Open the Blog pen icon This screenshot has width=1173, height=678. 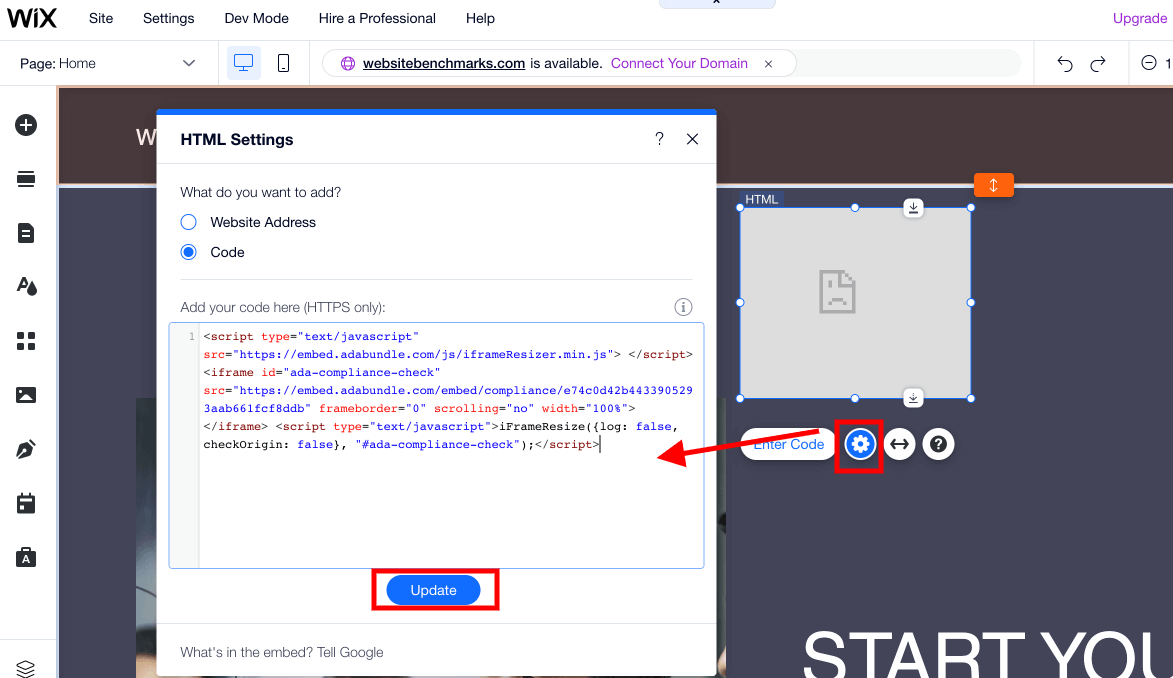(26, 449)
